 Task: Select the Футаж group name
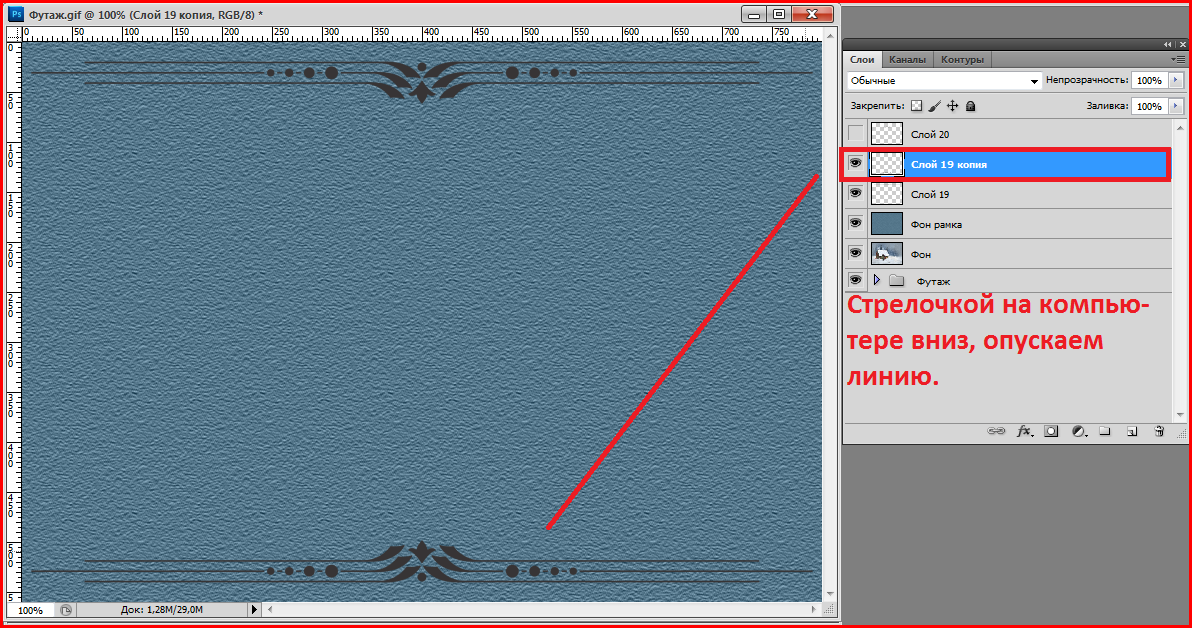point(933,281)
